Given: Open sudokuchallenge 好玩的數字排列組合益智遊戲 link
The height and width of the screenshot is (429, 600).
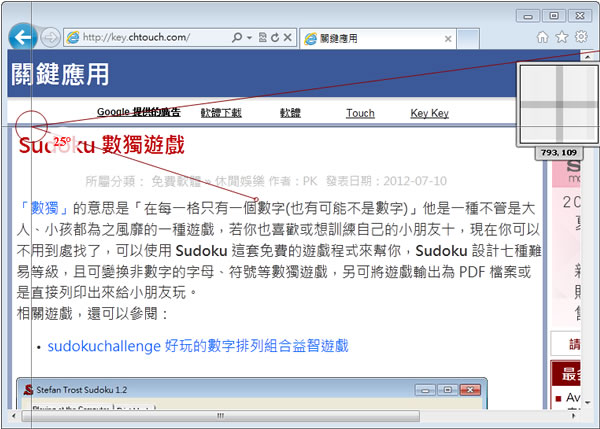Looking at the screenshot, I should pos(198,346).
